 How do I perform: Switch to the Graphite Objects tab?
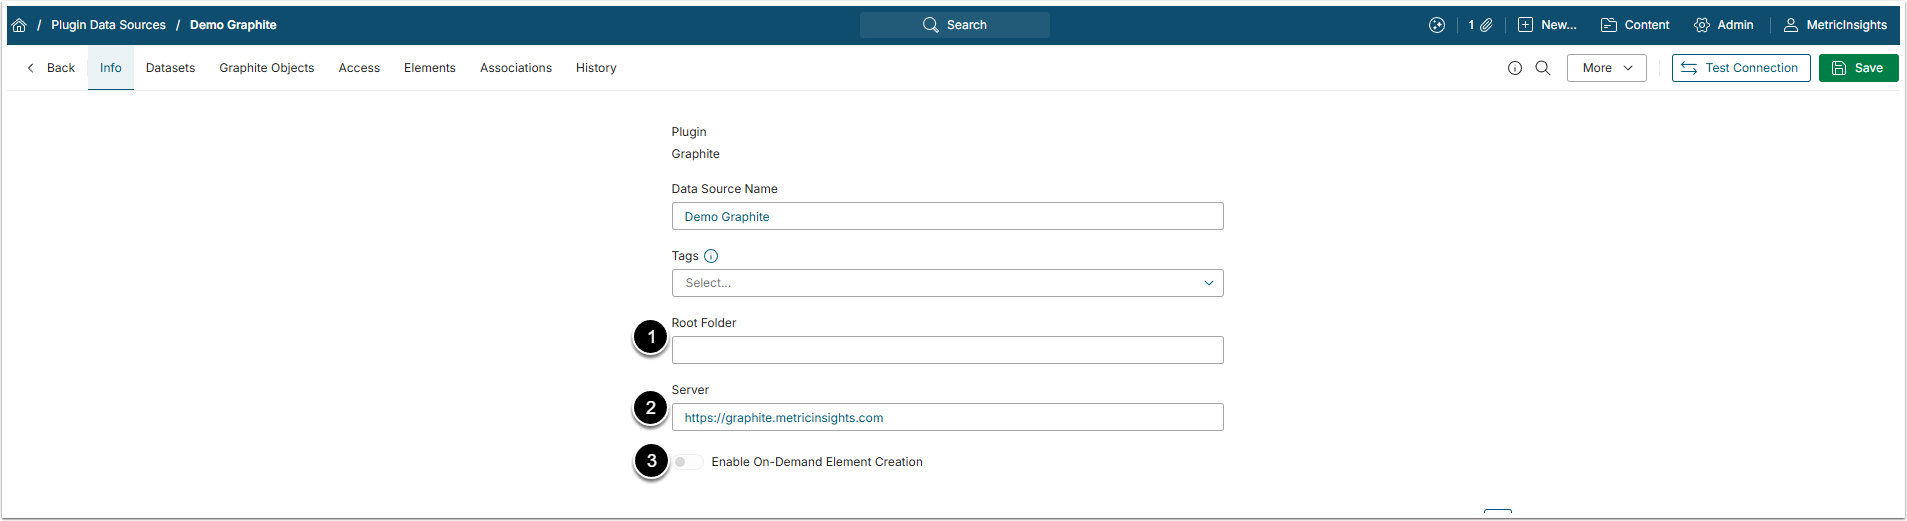coord(267,68)
